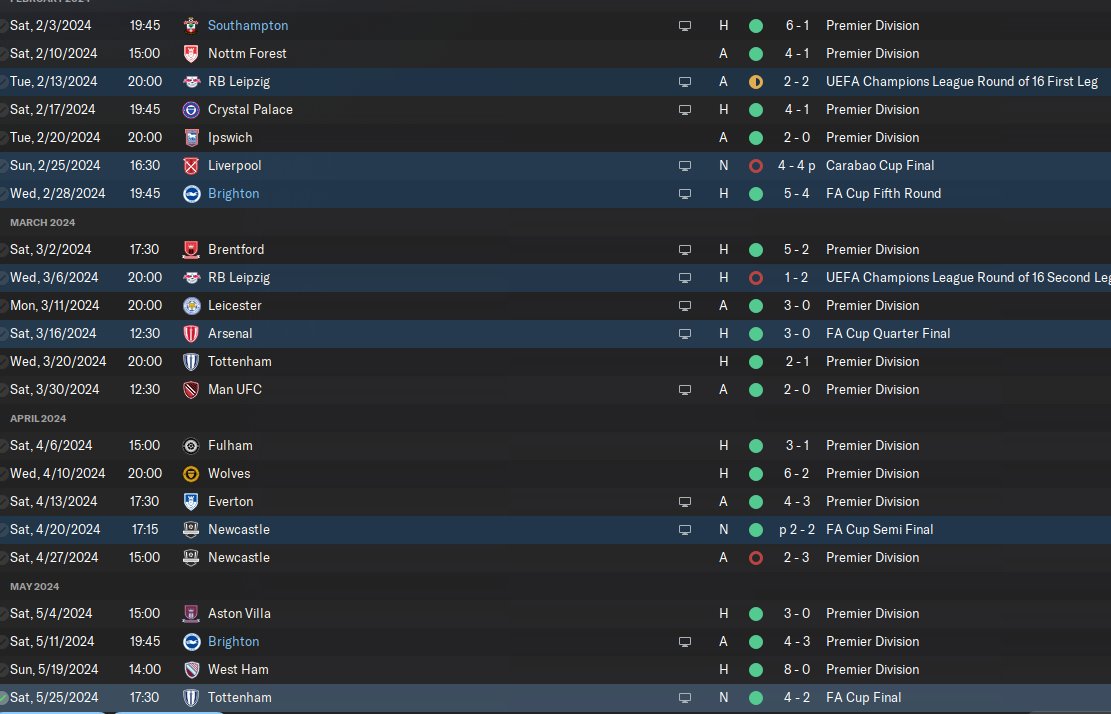Open the Southampton team link
The width and height of the screenshot is (1111, 714).
tap(248, 26)
